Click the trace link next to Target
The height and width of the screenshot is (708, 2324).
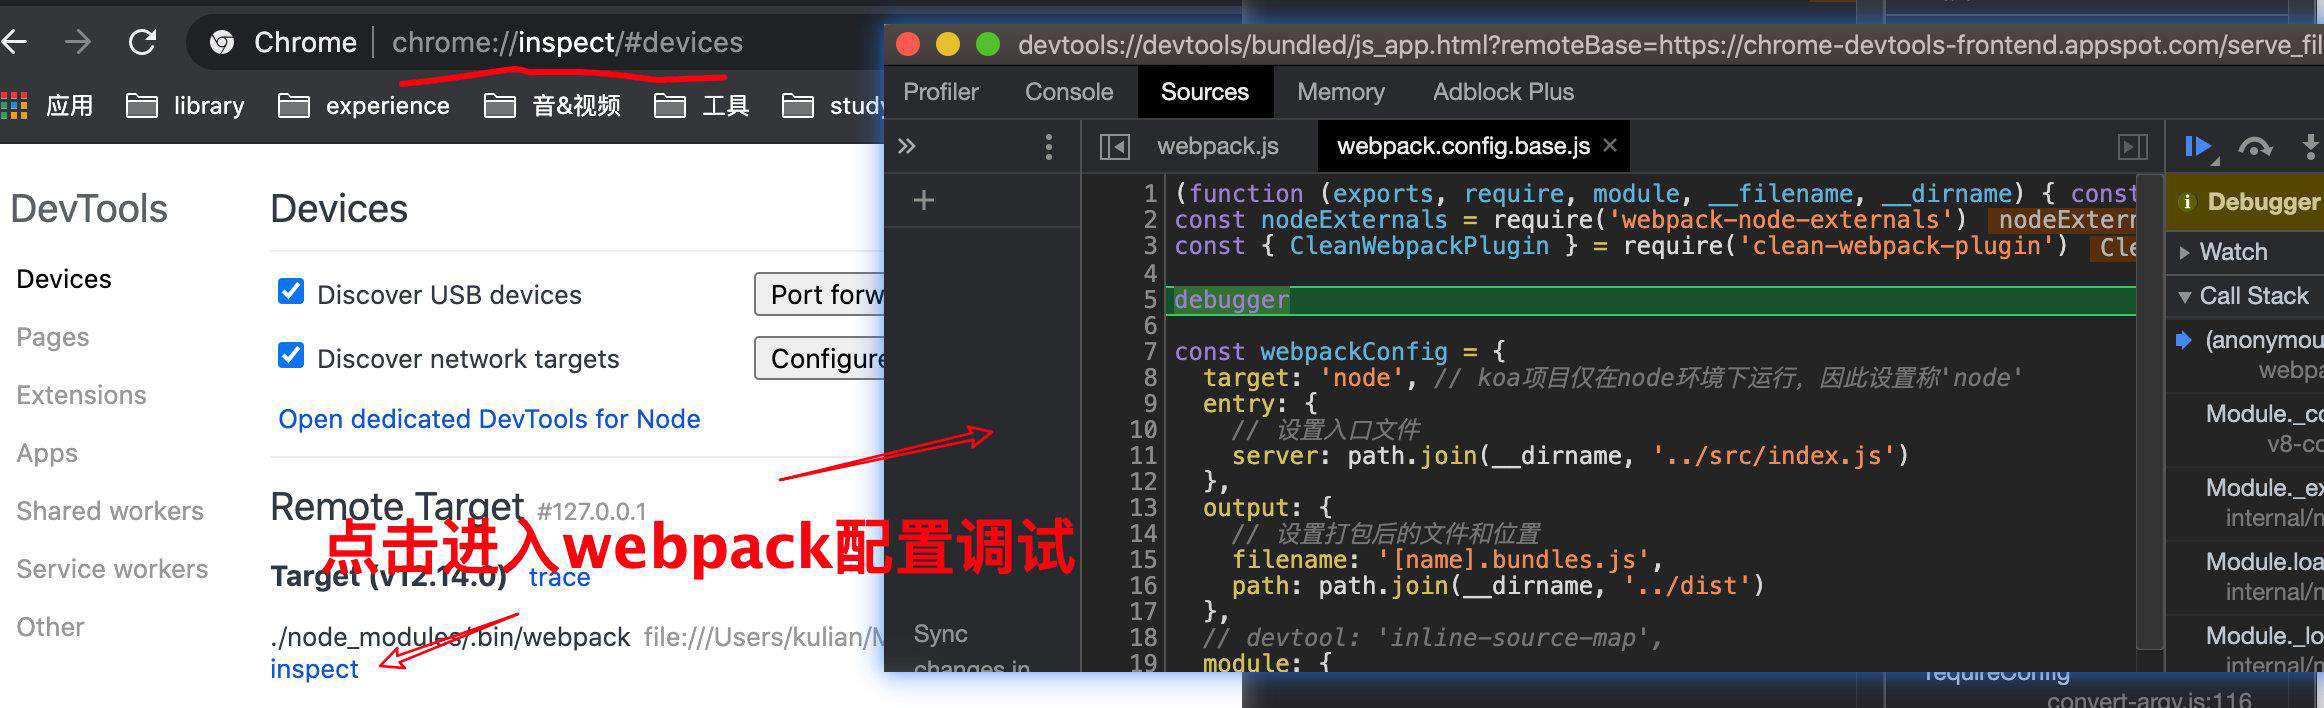pos(559,577)
